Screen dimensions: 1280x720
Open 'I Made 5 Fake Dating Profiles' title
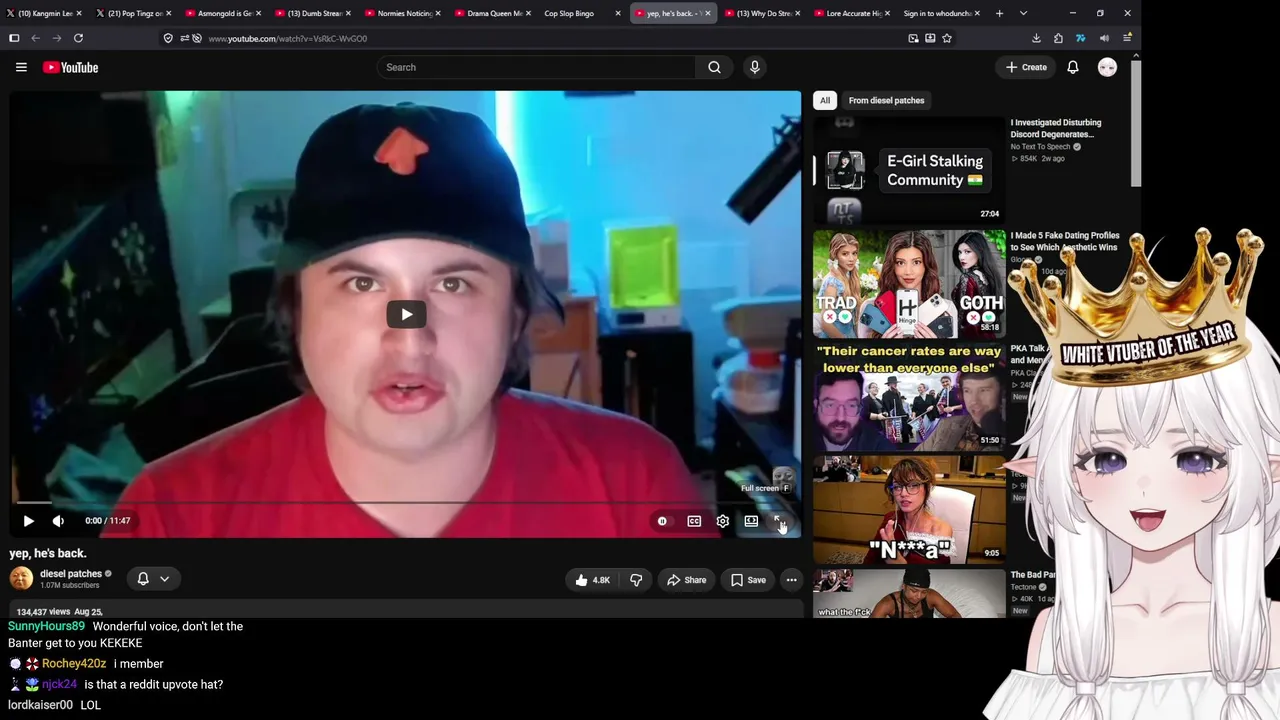click(x=1064, y=241)
